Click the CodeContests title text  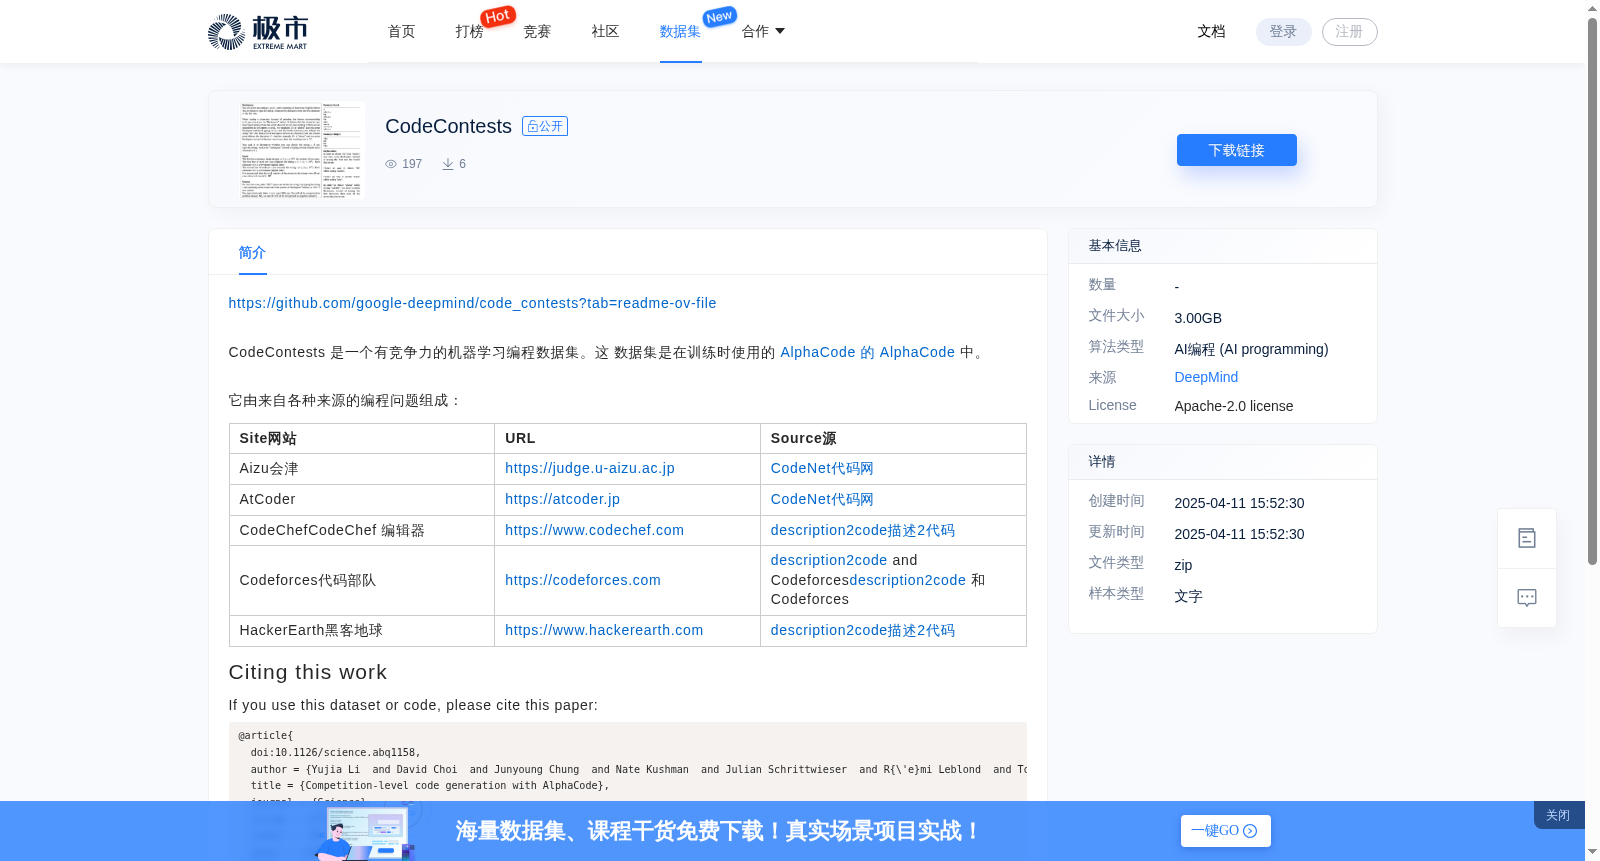tap(448, 126)
